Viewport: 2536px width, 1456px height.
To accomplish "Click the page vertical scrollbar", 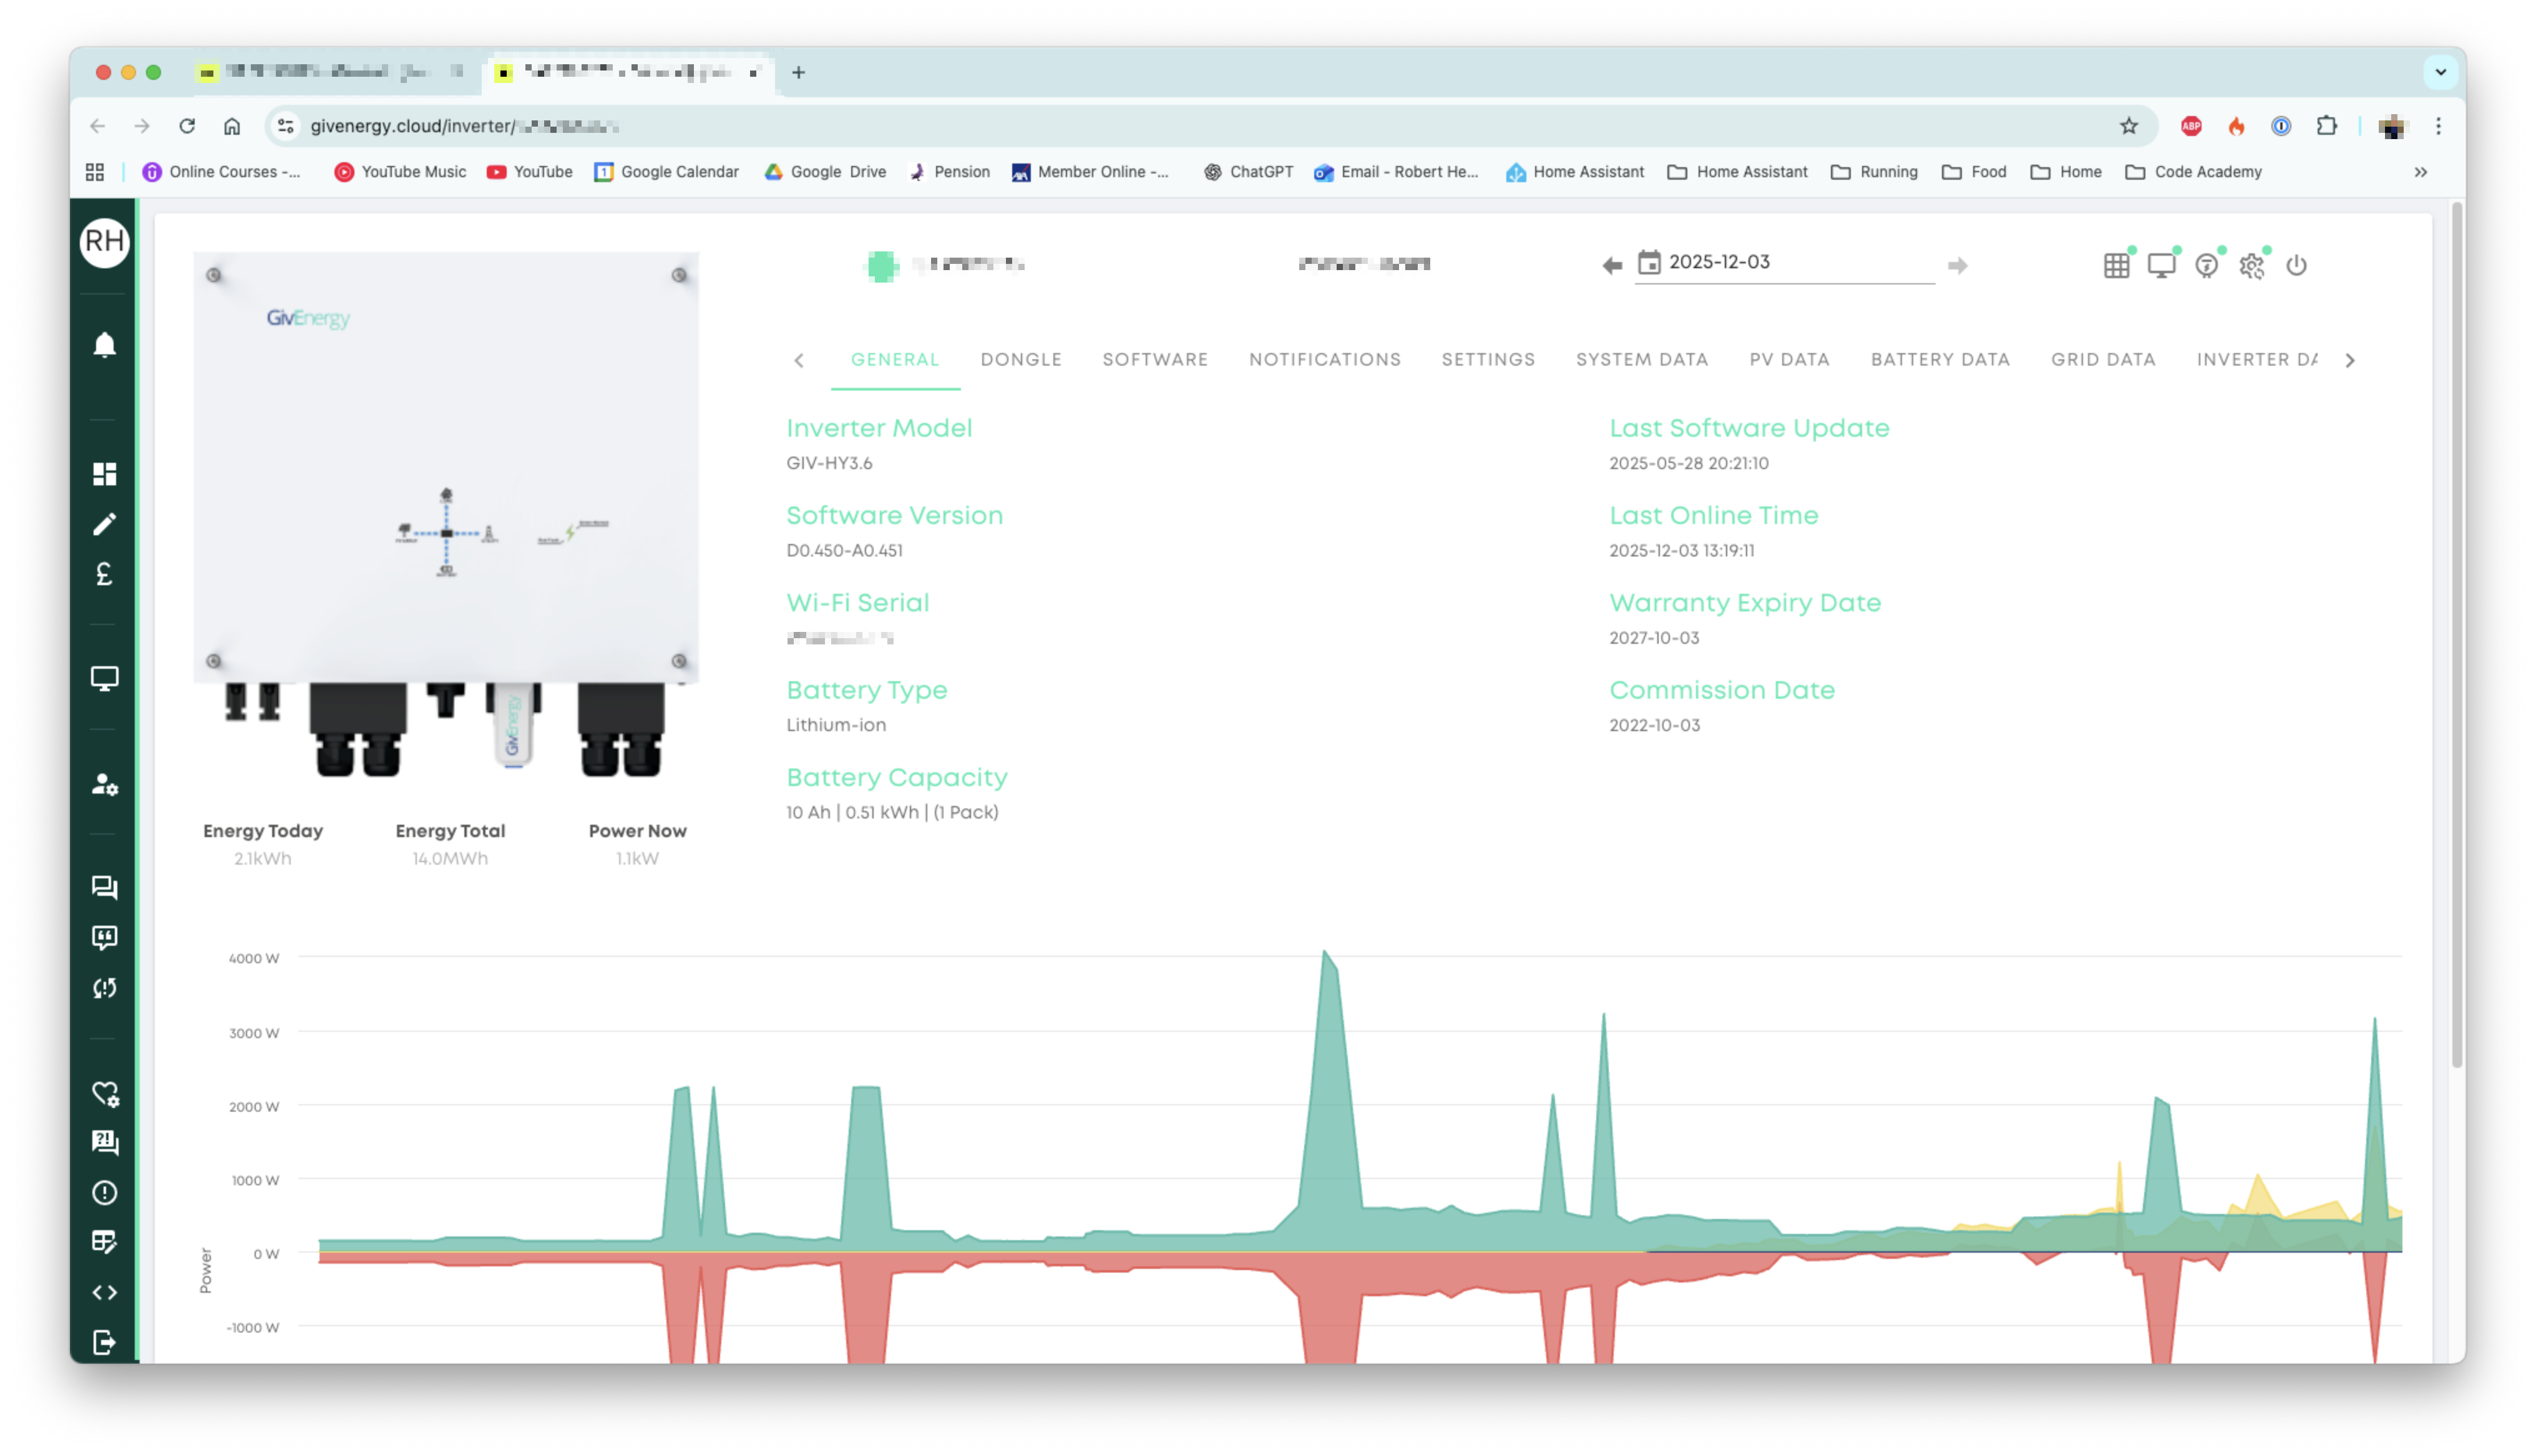I will coord(2456,636).
